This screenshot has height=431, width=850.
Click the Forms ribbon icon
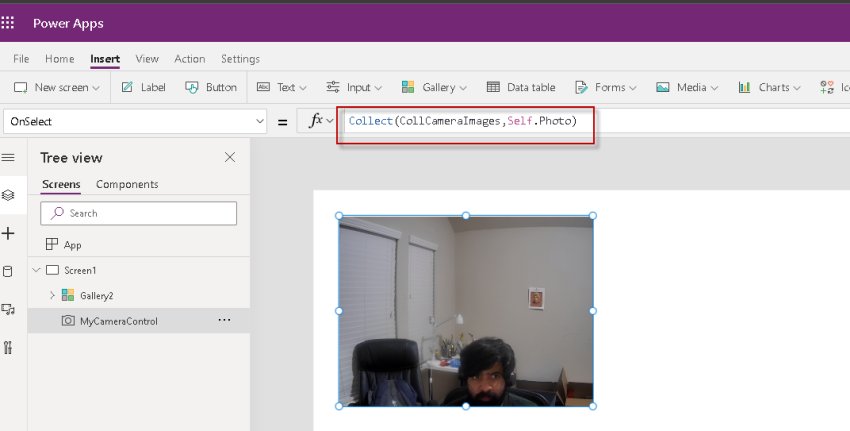(581, 87)
